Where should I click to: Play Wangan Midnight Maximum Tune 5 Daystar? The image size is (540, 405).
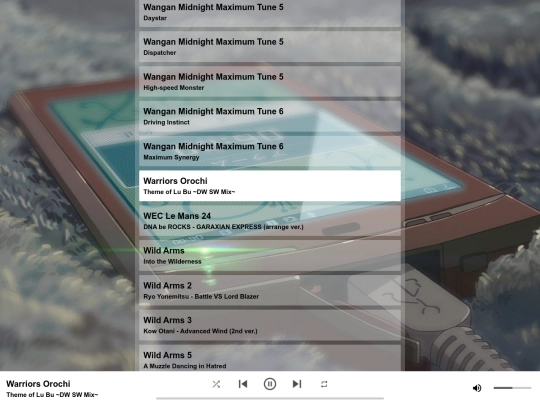(270, 13)
